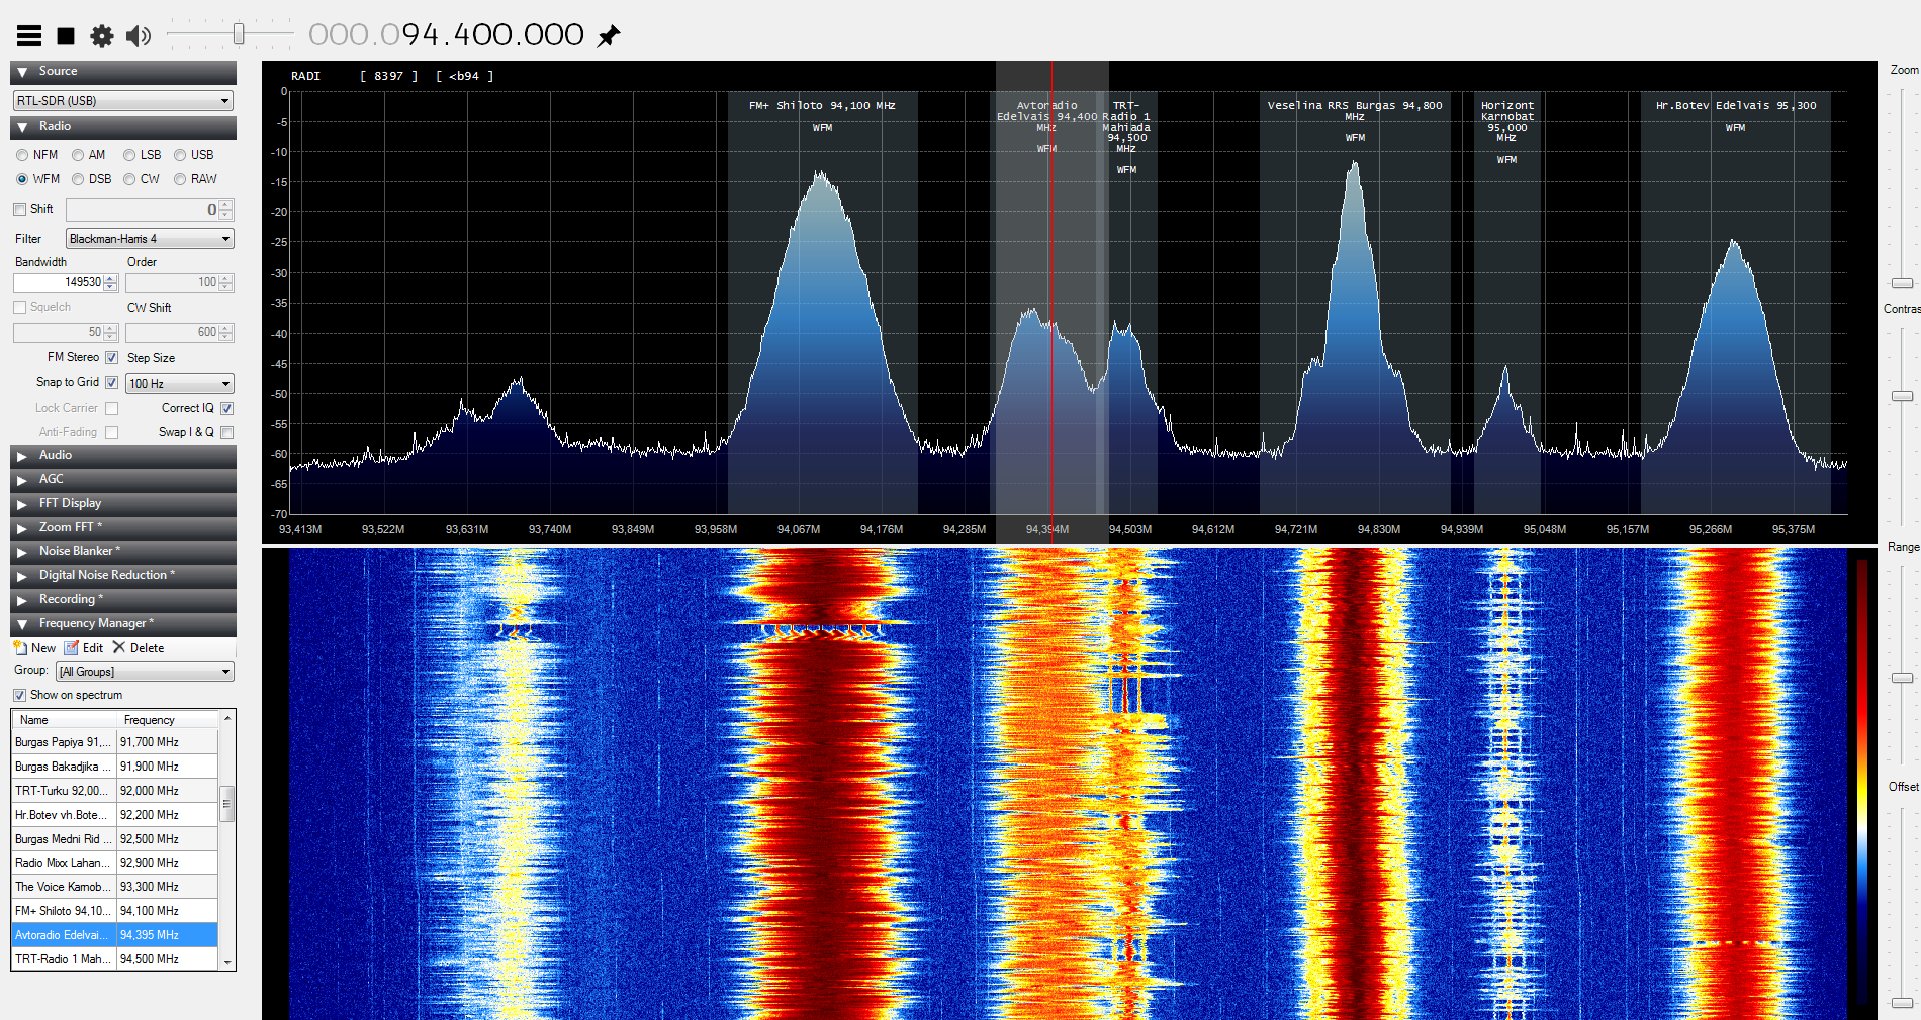Sort the list by the Frequency column header
Viewport: 1921px width, 1020px height.
coord(167,720)
